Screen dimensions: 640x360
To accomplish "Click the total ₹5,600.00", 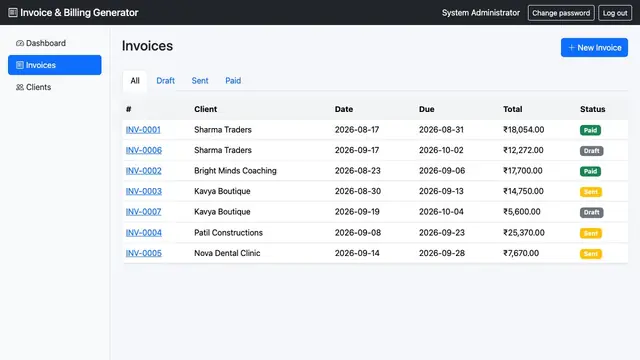I will (522, 211).
